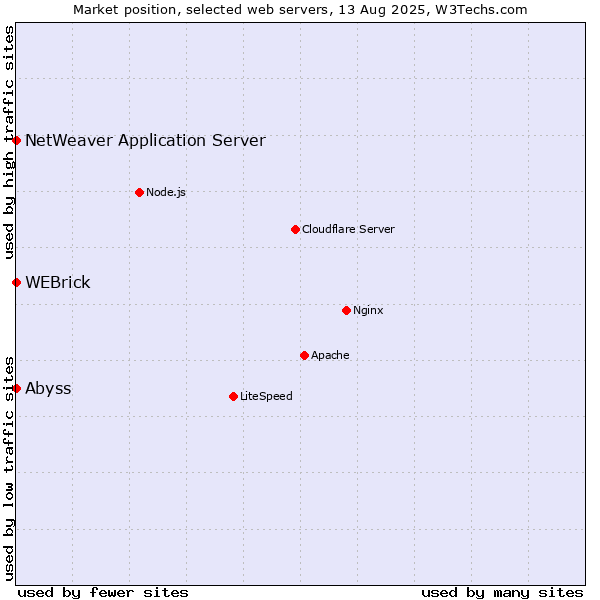The image size is (600, 600).
Task: Select the Apache label text
Action: coord(330,355)
